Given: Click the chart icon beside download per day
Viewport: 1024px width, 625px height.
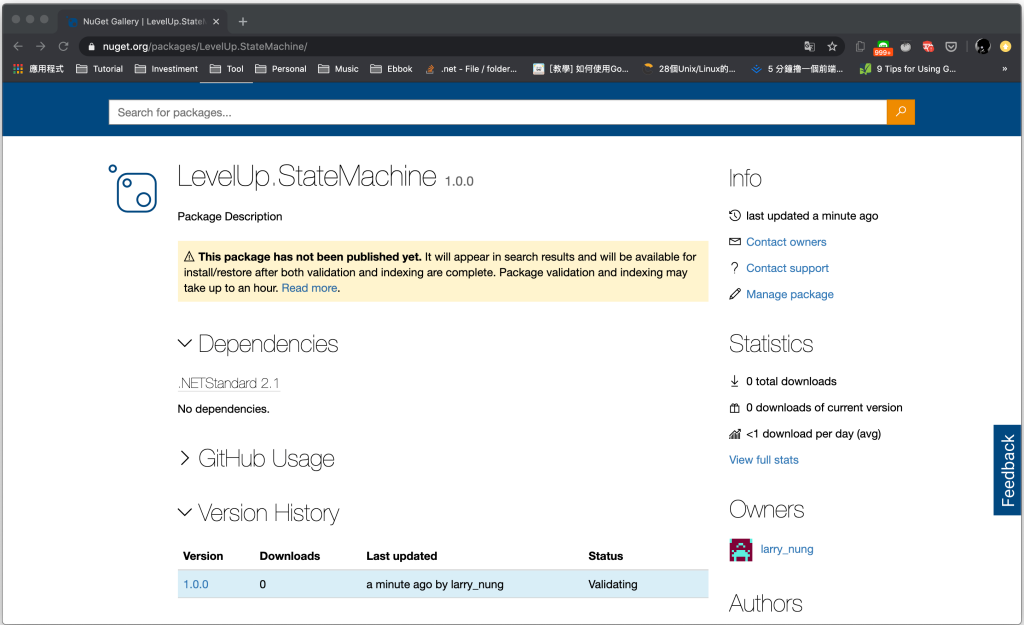Looking at the screenshot, I should [735, 434].
